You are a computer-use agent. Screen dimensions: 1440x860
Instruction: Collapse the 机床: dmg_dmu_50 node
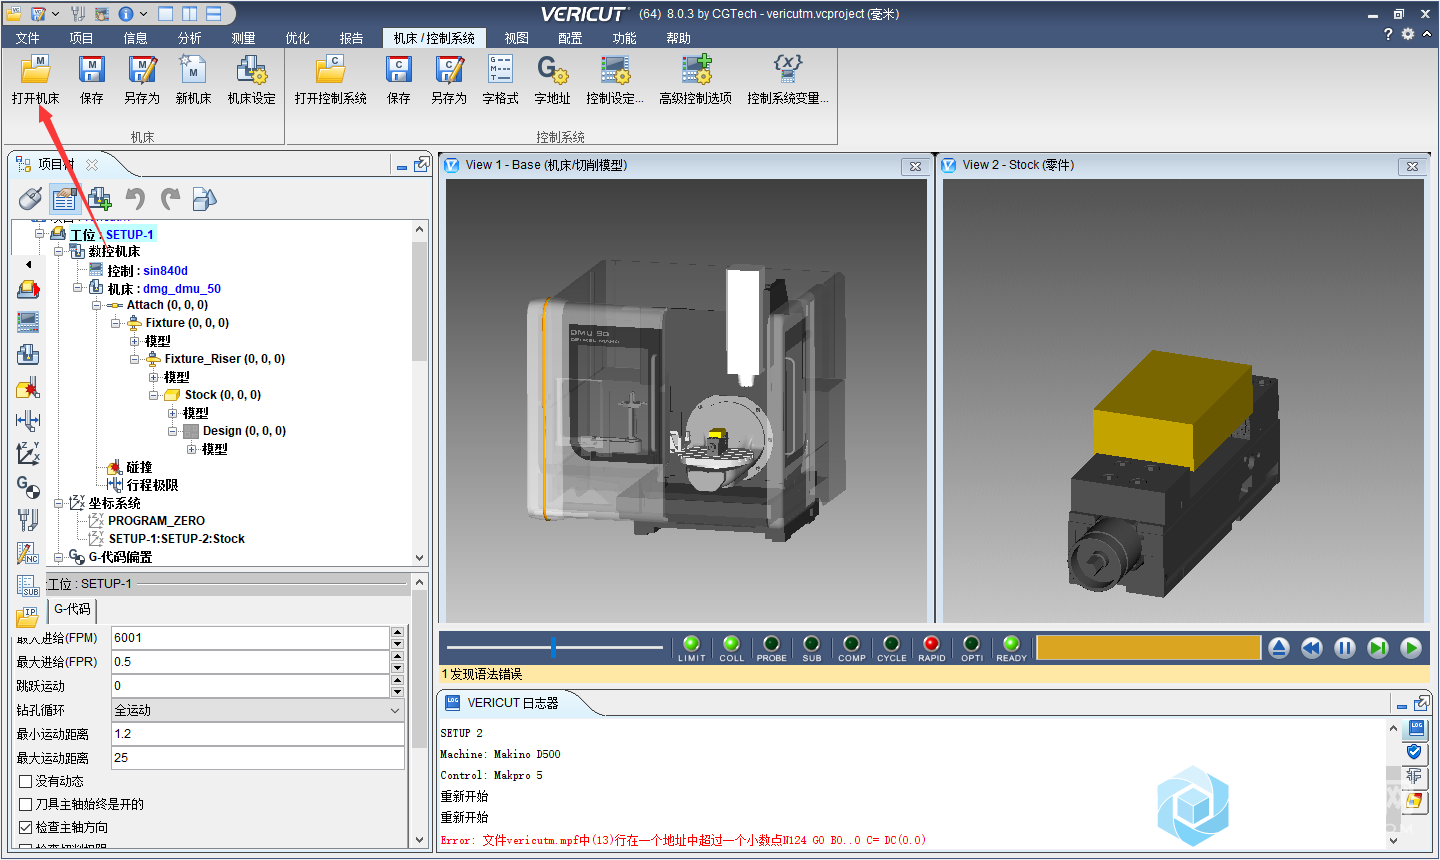(x=77, y=288)
